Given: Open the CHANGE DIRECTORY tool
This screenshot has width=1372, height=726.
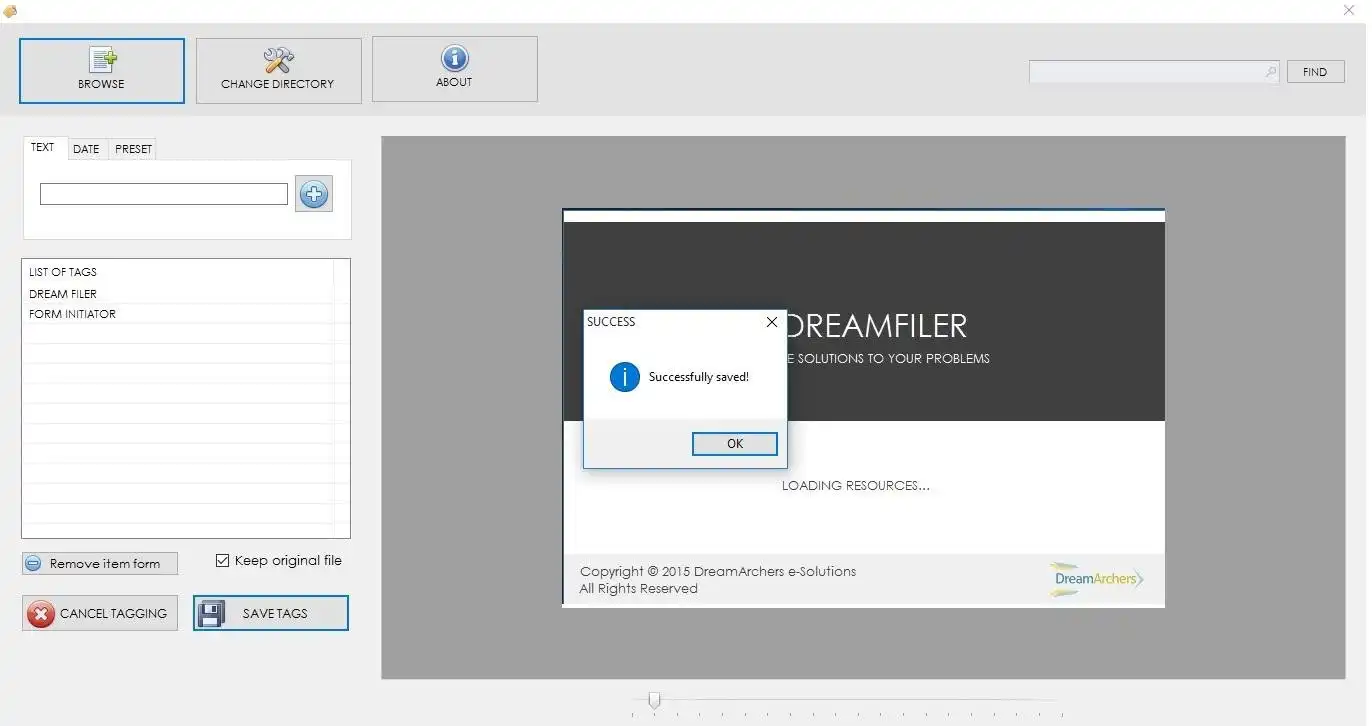Looking at the screenshot, I should coord(279,71).
